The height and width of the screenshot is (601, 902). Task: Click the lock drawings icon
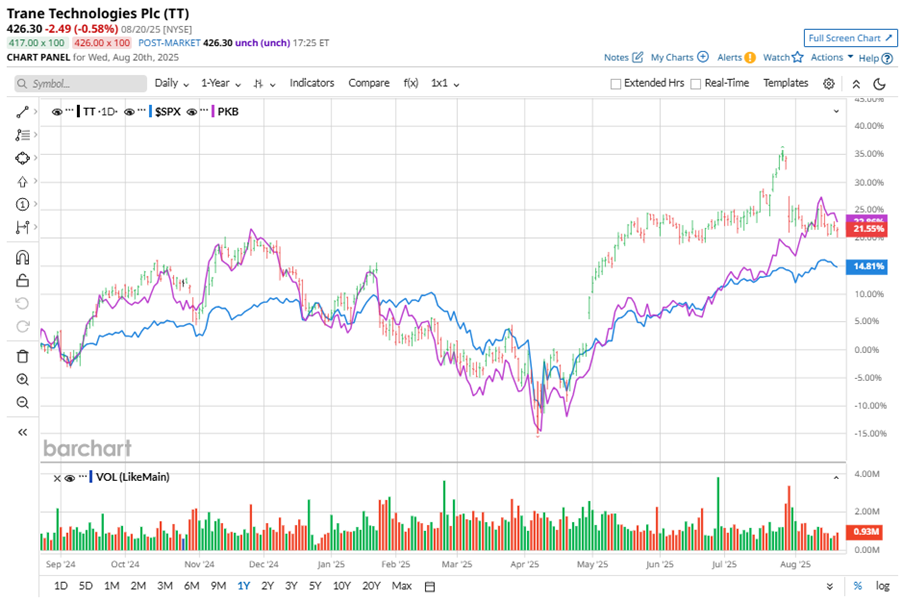tap(22, 280)
